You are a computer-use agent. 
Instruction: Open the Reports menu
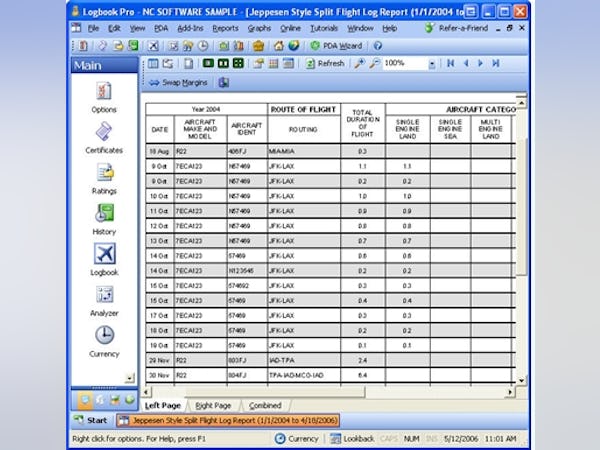[225, 28]
